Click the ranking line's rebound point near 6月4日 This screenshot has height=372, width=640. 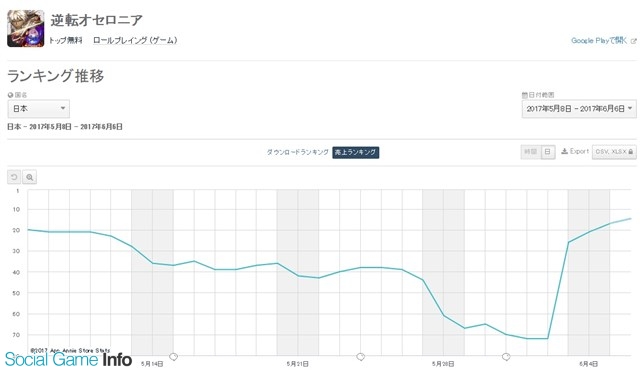569,242
